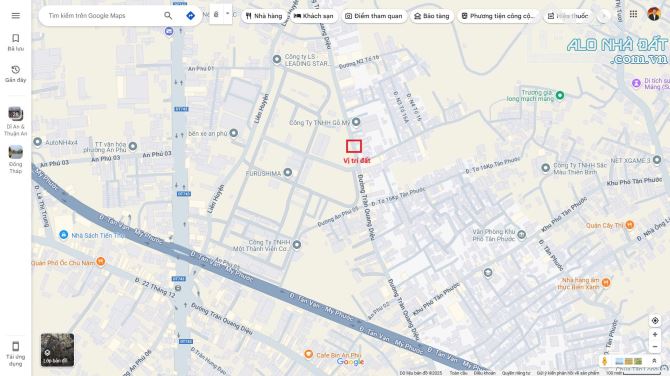Open the Google apps grid

(x=633, y=14)
